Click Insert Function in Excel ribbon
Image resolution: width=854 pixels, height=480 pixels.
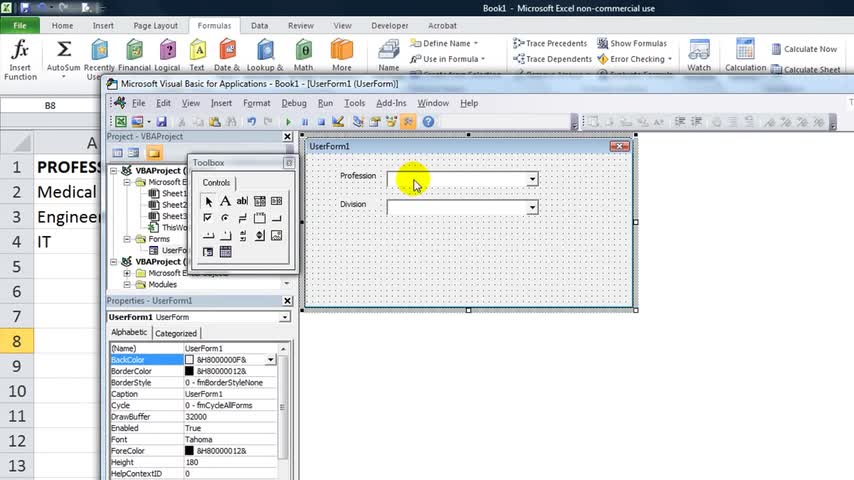click(20, 60)
